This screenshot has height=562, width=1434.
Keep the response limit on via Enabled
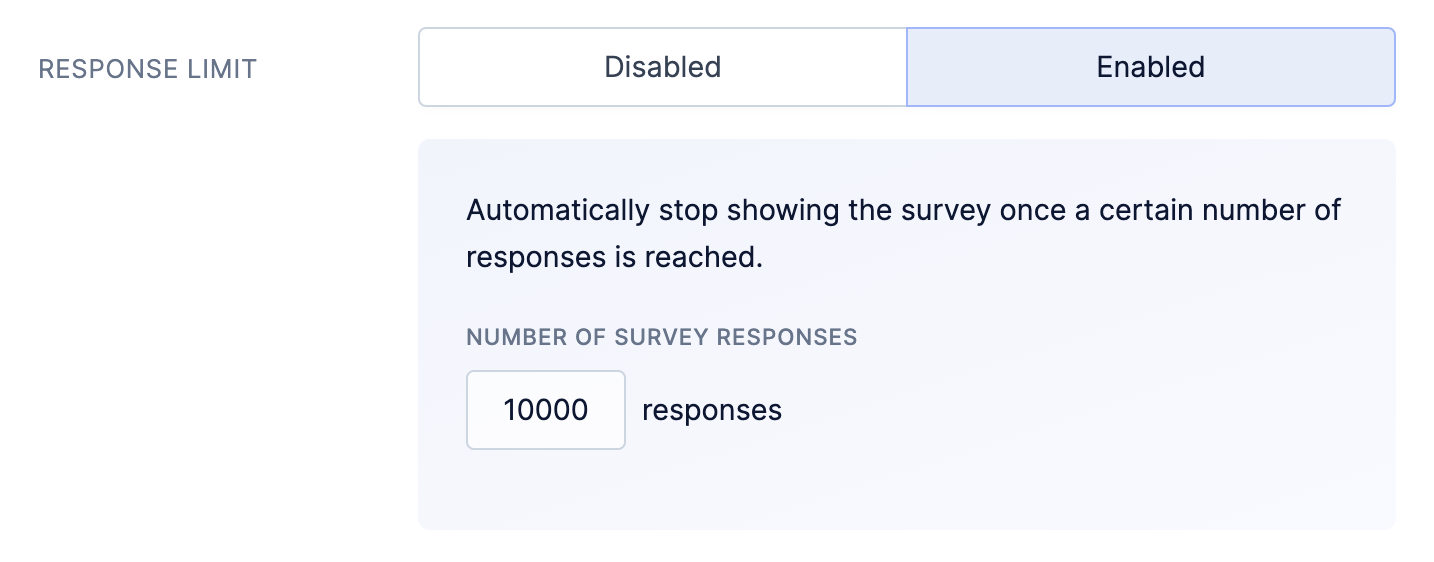pos(1150,67)
